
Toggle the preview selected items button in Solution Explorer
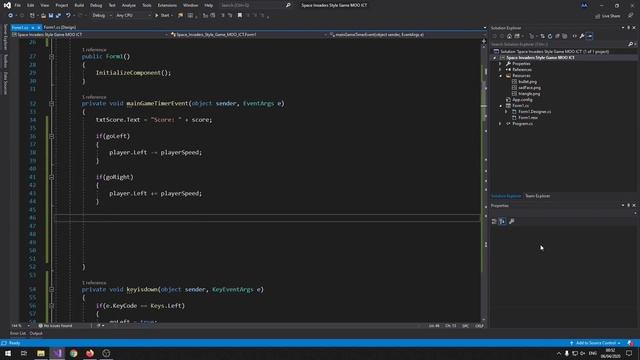[x=589, y=36]
